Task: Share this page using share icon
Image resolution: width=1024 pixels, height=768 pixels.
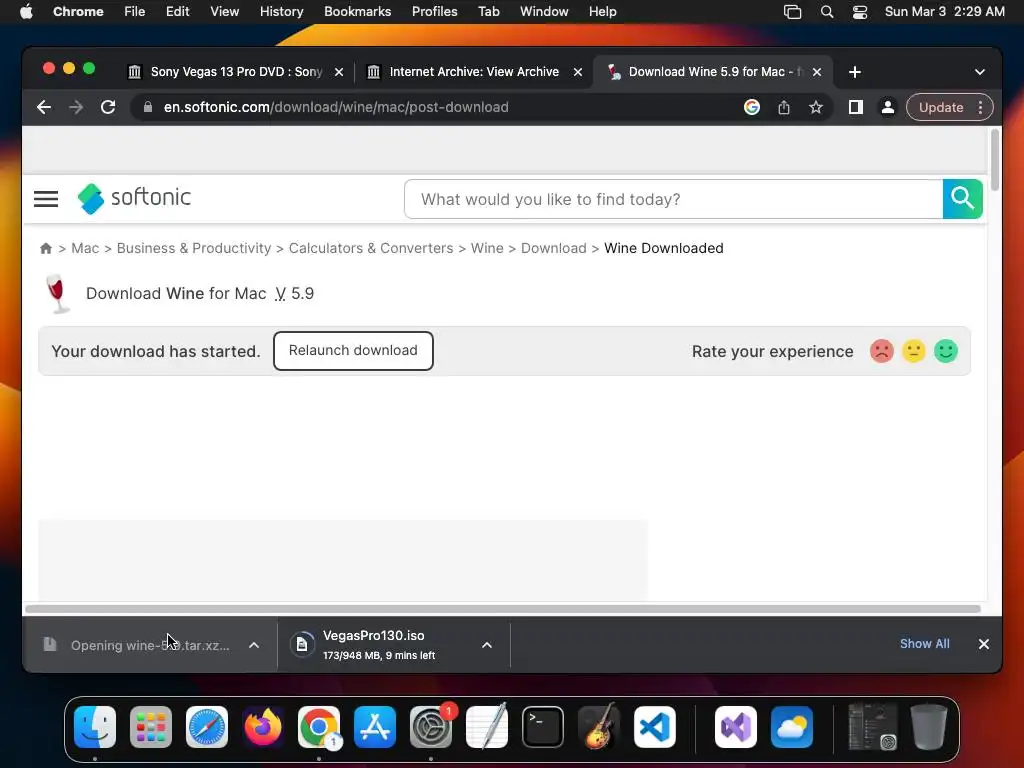Action: click(x=784, y=107)
